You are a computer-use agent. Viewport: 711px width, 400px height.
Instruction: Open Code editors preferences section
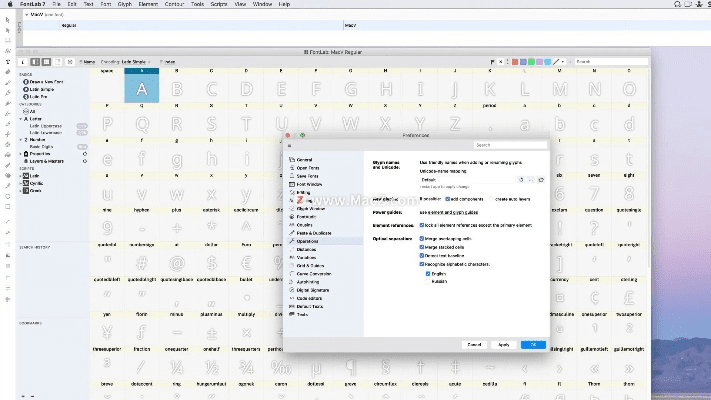pos(309,297)
